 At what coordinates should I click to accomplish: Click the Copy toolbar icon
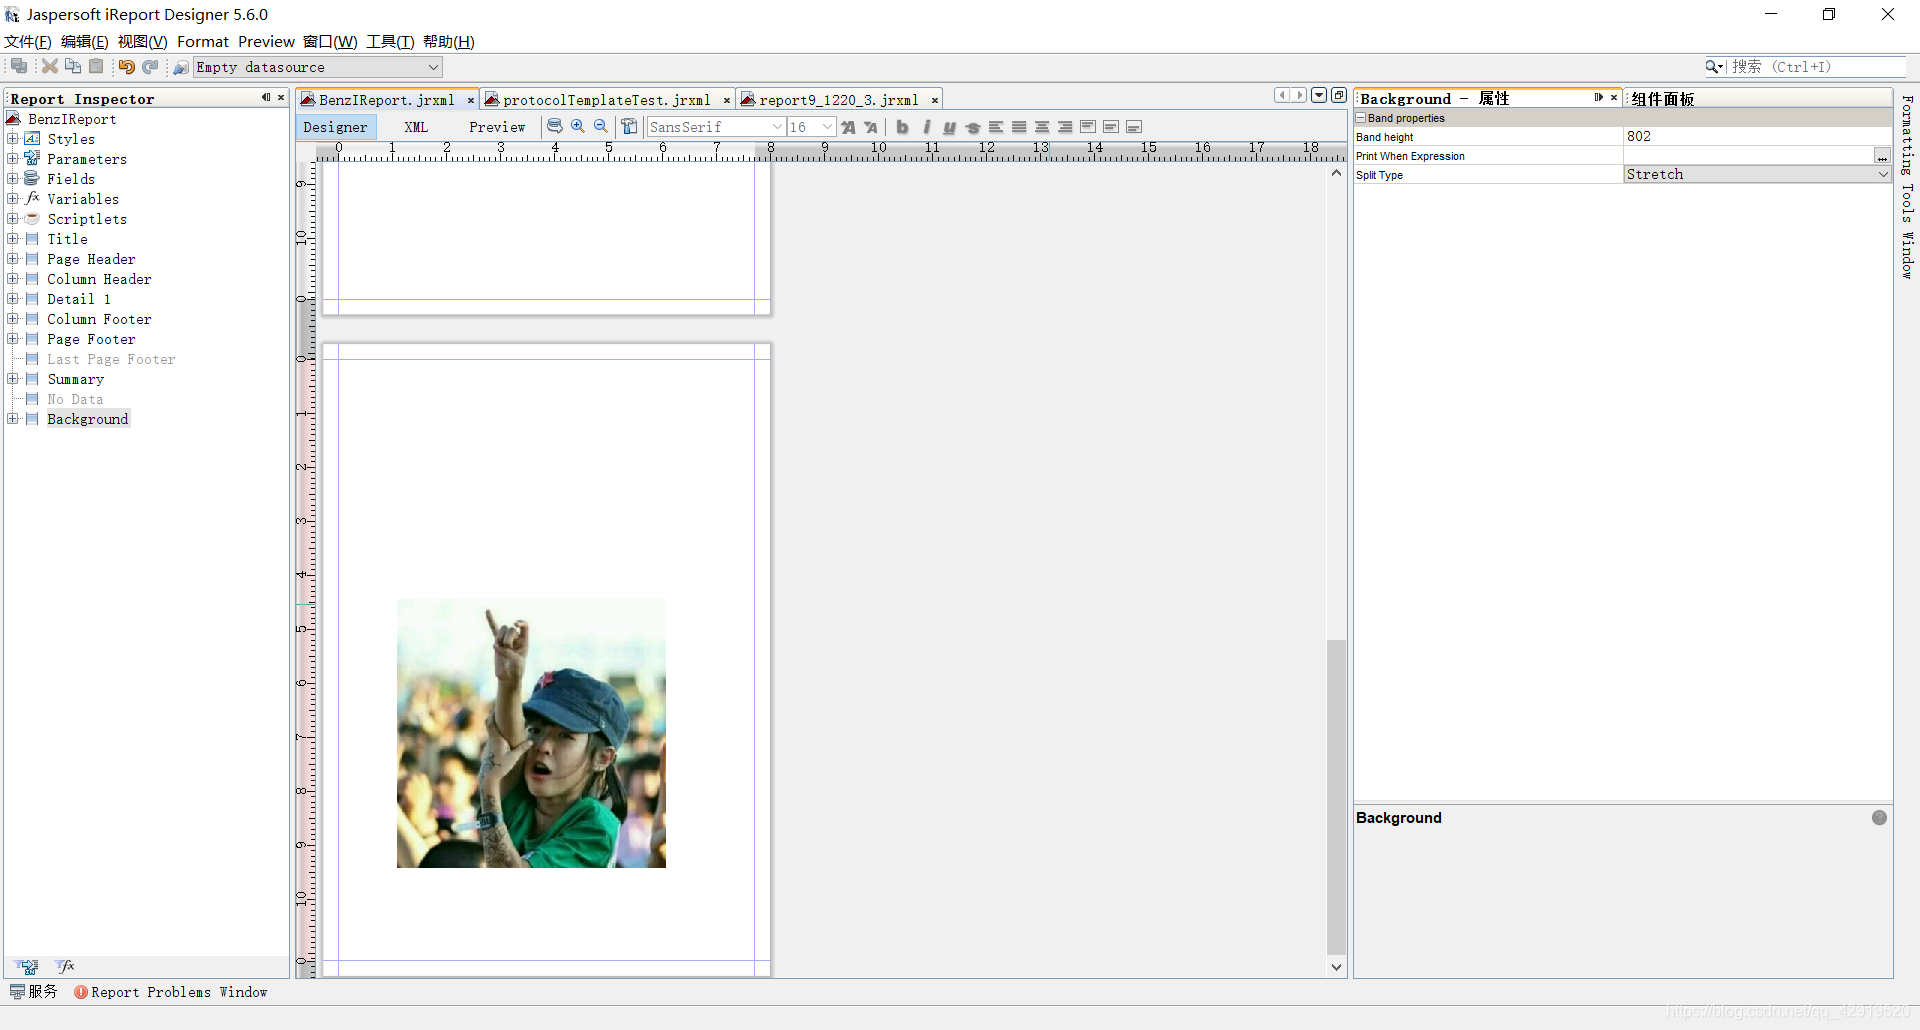pyautogui.click(x=73, y=66)
